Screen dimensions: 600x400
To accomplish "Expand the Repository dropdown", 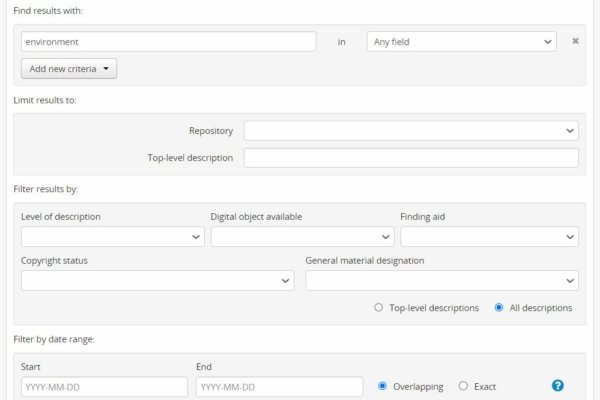I will tap(411, 131).
